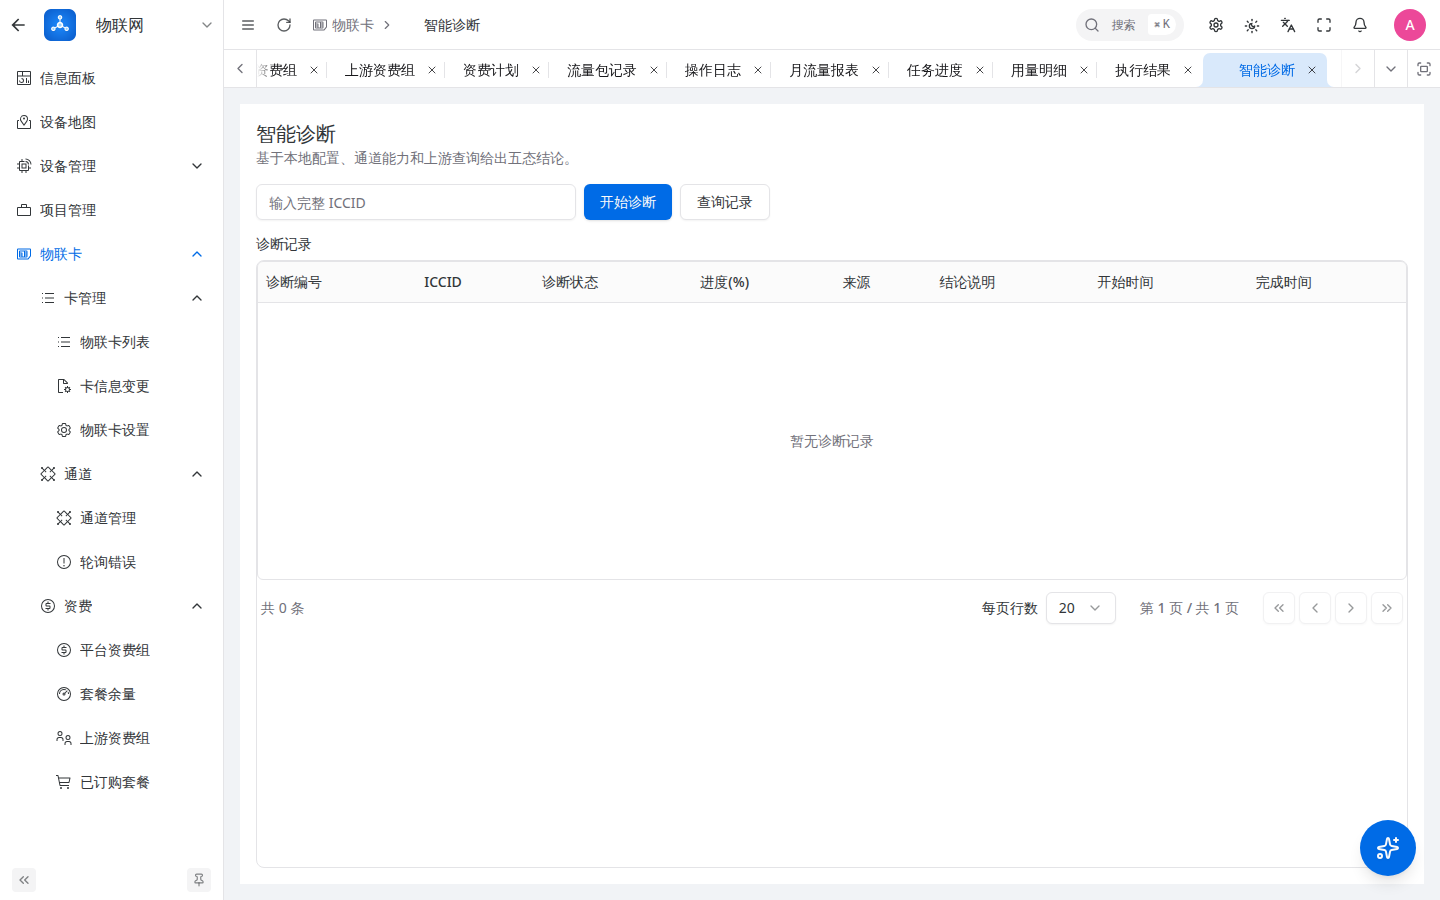The height and width of the screenshot is (900, 1440).
Task: Open the 物联网 app switcher dropdown
Action: 207,25
